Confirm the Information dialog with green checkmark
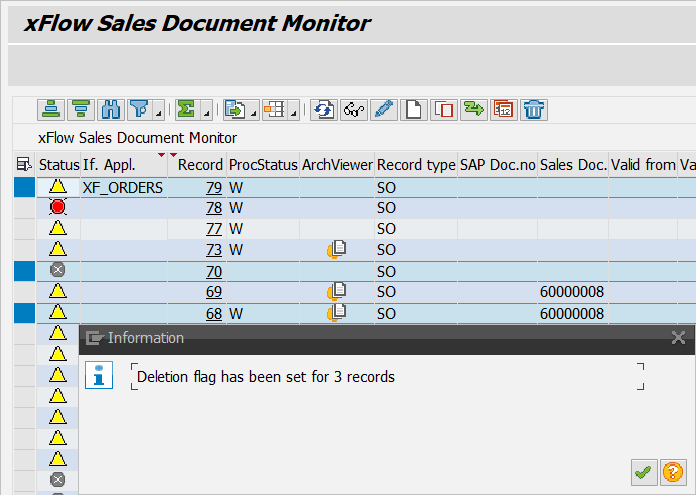696x495 pixels. point(643,472)
